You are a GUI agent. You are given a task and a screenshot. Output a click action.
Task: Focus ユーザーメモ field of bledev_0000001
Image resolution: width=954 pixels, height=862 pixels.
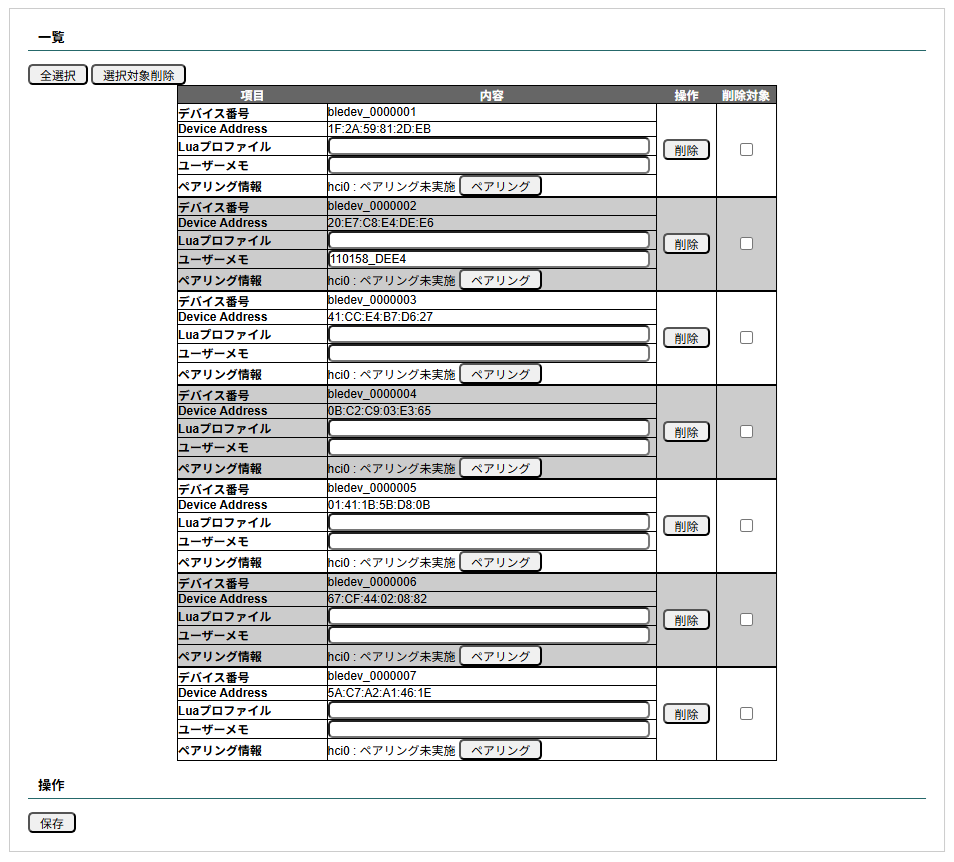coord(489,165)
